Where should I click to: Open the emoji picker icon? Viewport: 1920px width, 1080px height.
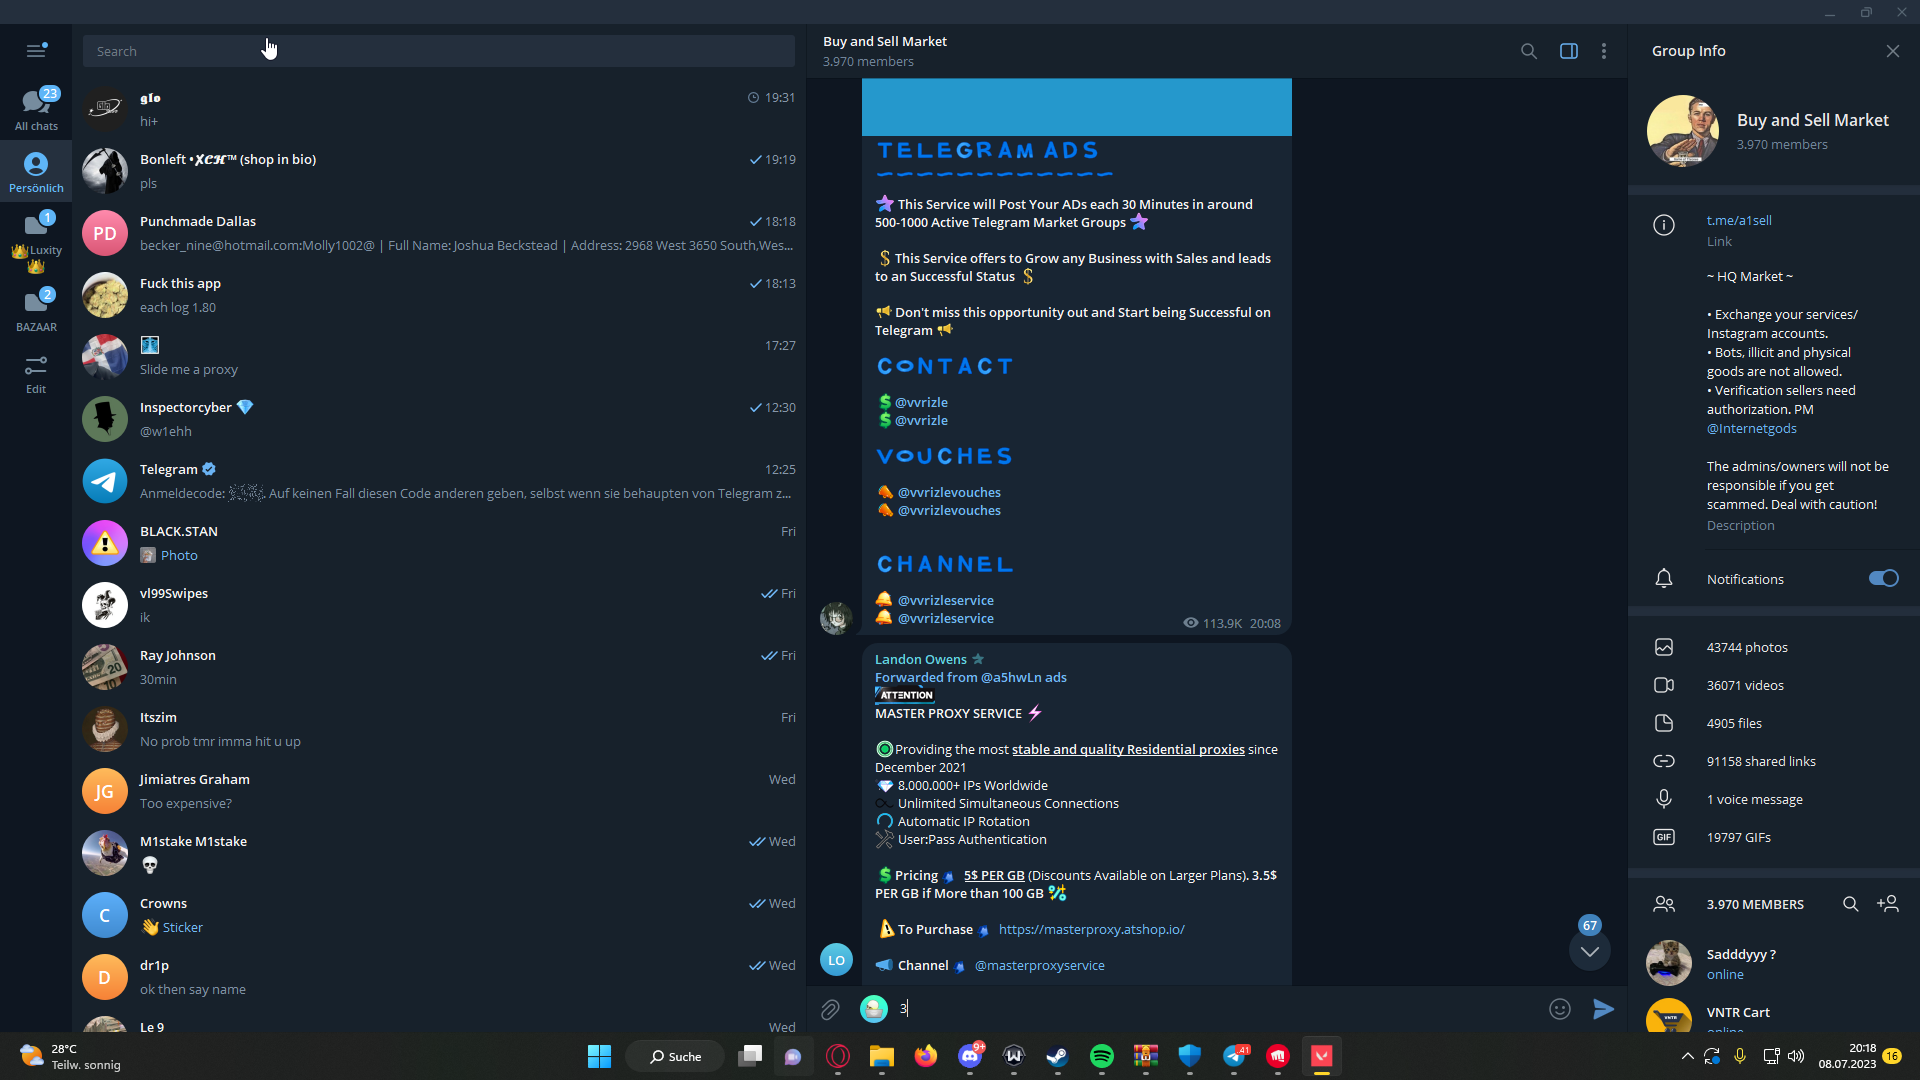click(1559, 1009)
